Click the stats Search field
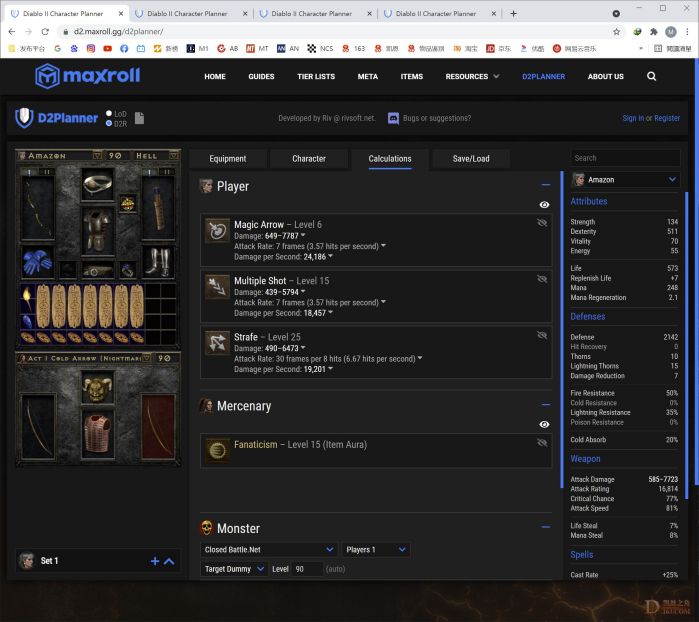This screenshot has height=622, width=699. point(625,158)
